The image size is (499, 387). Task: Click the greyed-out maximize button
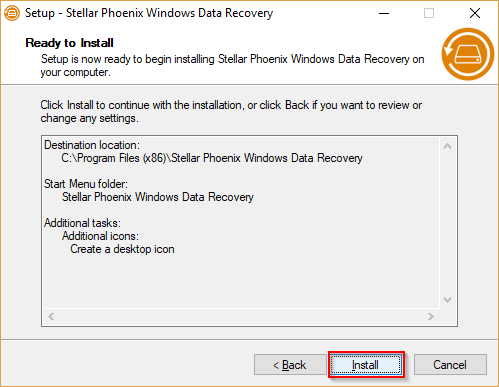coord(429,13)
